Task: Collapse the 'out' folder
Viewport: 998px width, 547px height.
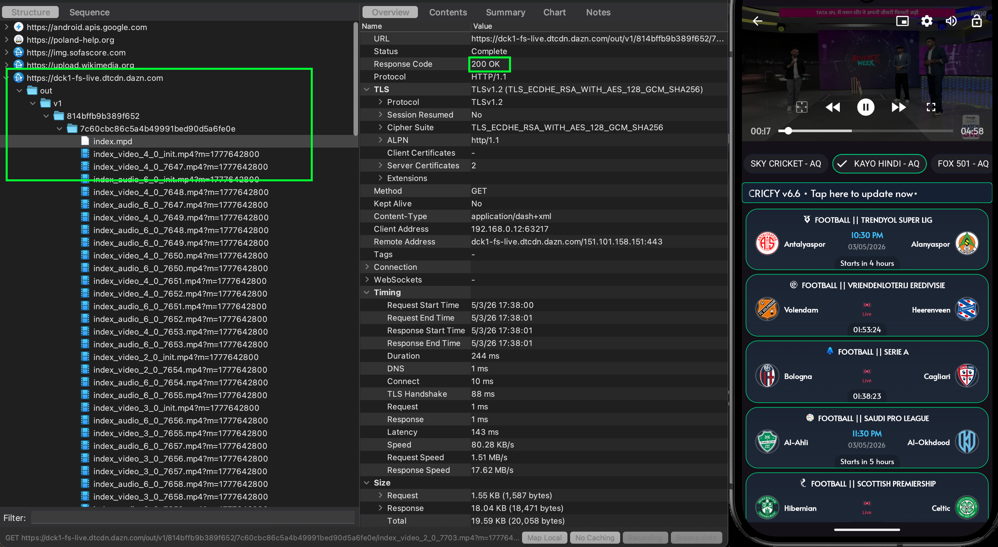Action: [20, 90]
